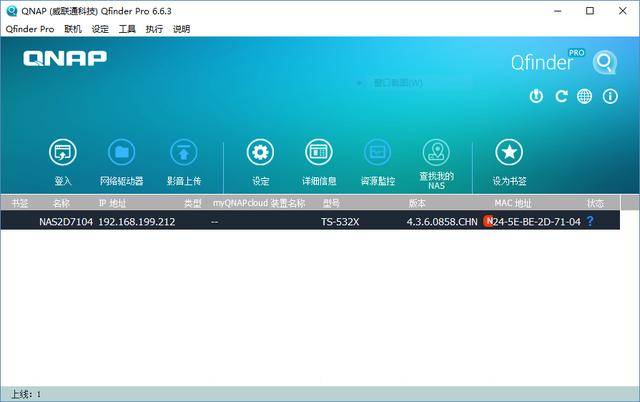Image resolution: width=640 pixels, height=402 pixels.
Task: Sort by myQNAPcloud 装置名称 column header
Action: click(259, 203)
